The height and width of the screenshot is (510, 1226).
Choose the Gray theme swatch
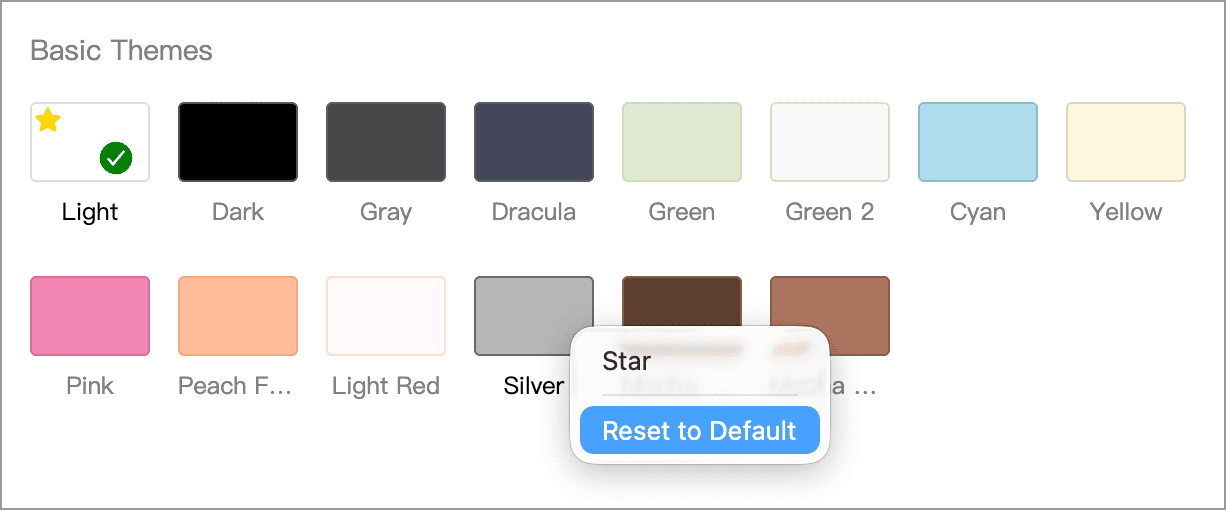pos(386,142)
